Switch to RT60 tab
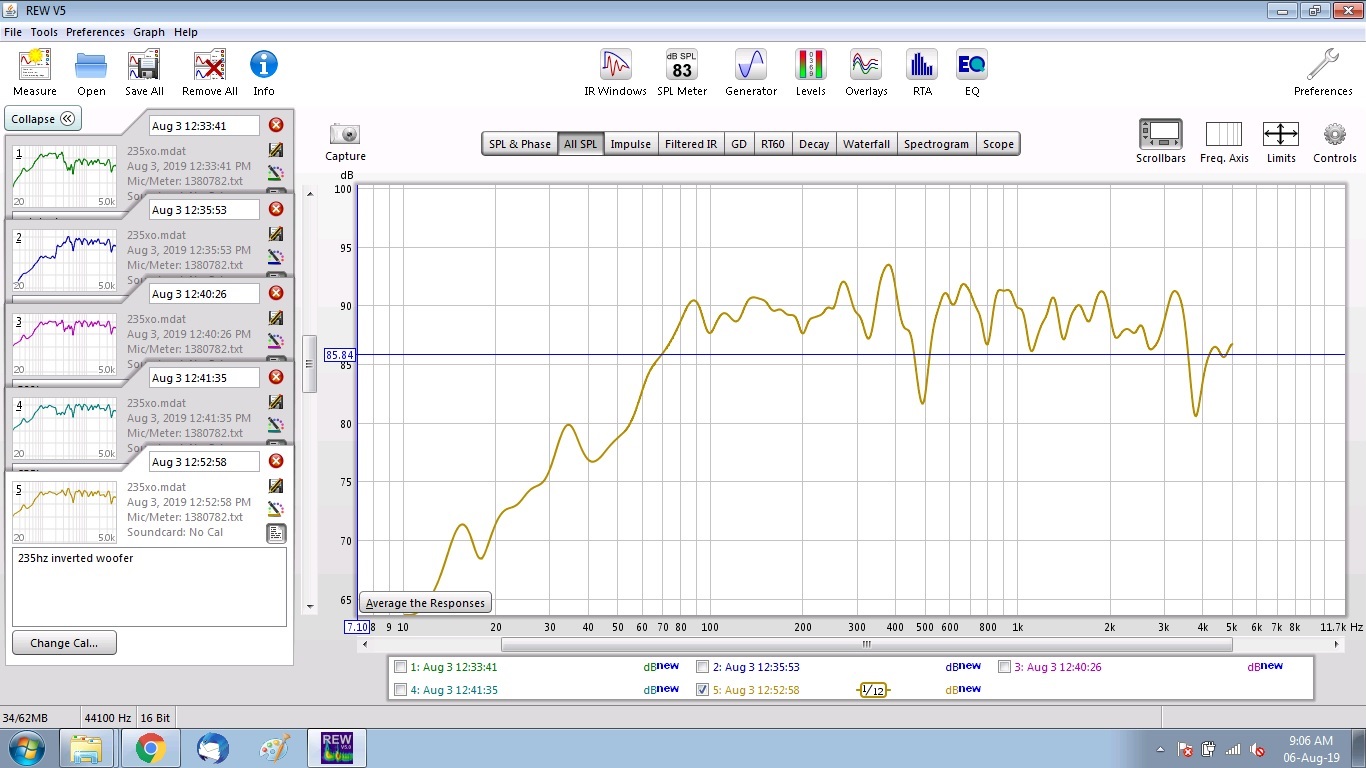Screen dimensions: 1366x768 [x=773, y=144]
